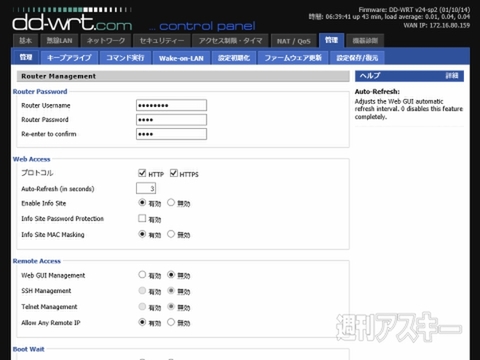Select 有効 for Enable Info Site
Screen dimensions: 480x360
point(142,203)
